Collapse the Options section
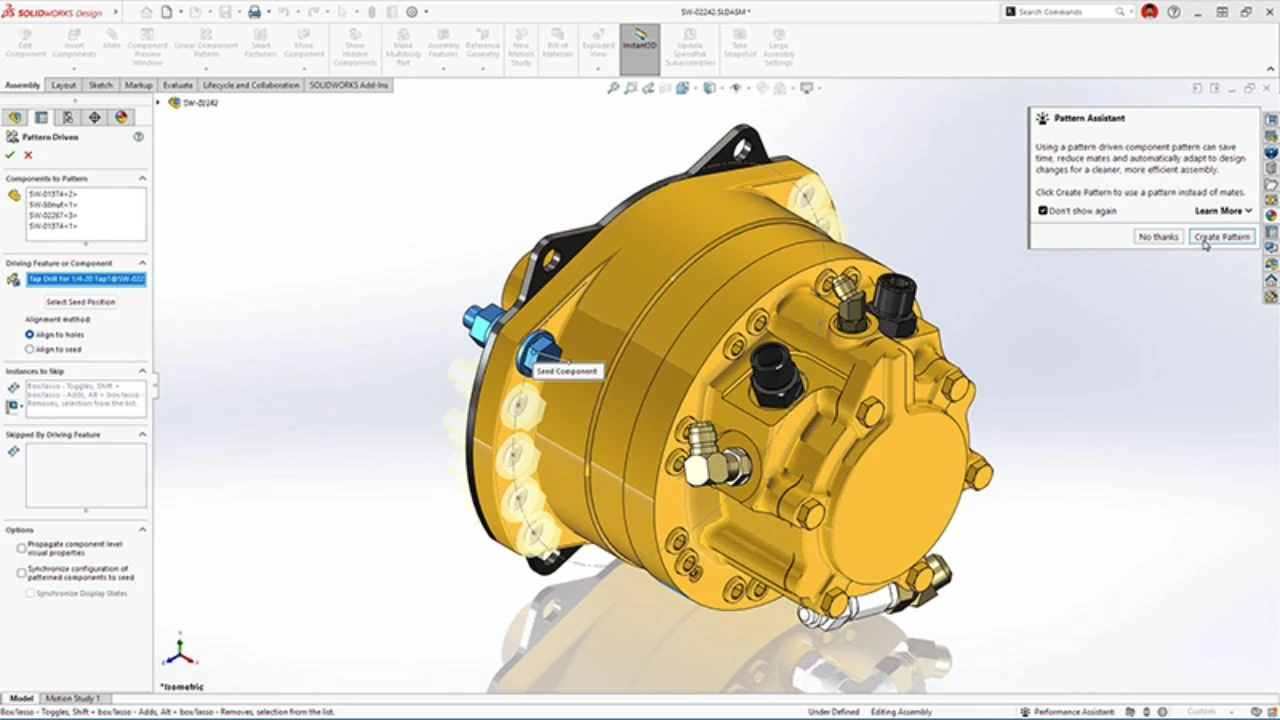This screenshot has height=720, width=1280. point(142,530)
